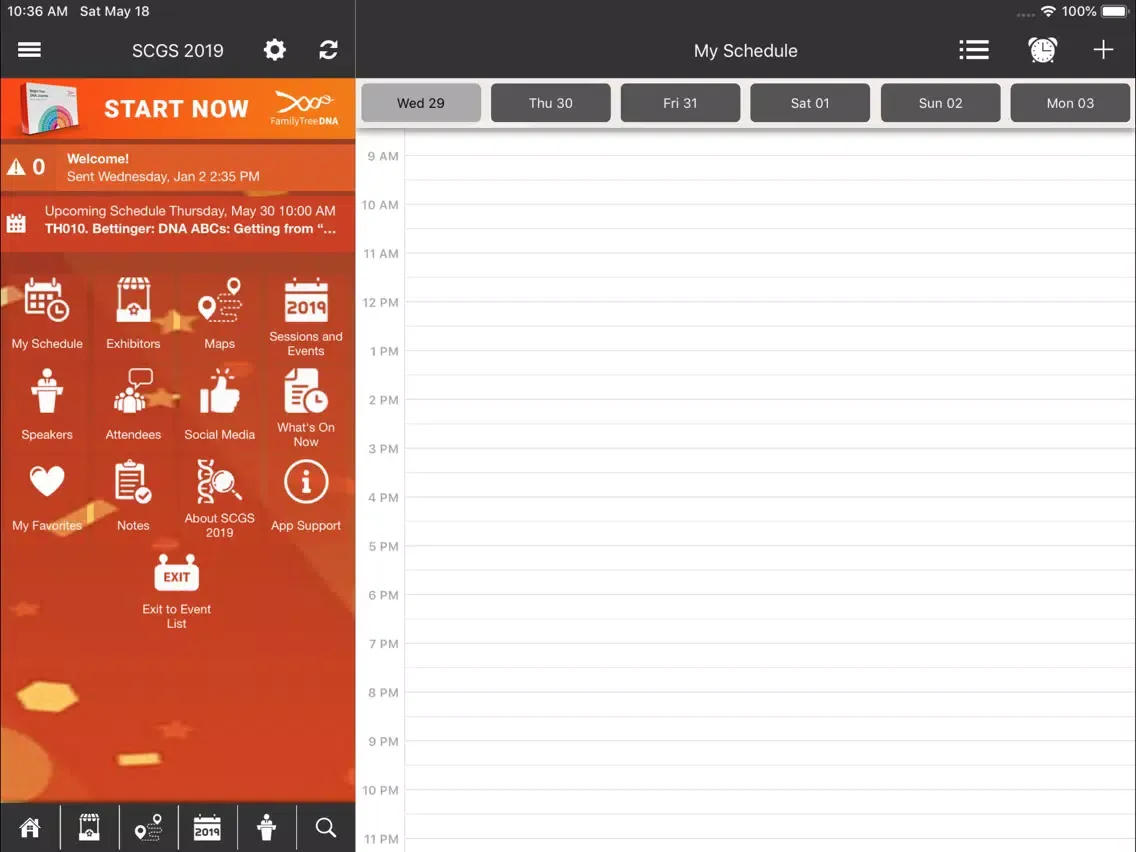Tap the battery indicator icon
The image size is (1136, 852).
1116,12
